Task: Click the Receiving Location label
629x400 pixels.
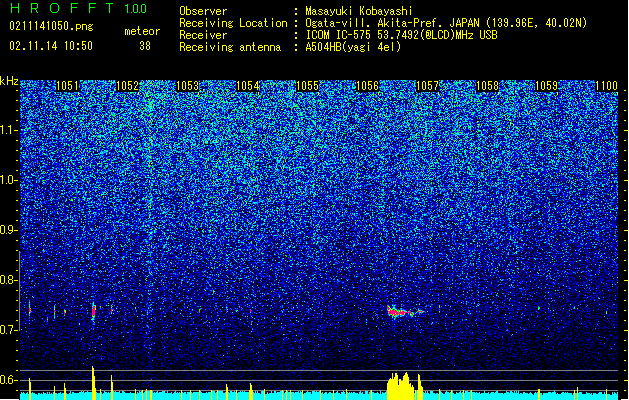Action: point(233,23)
